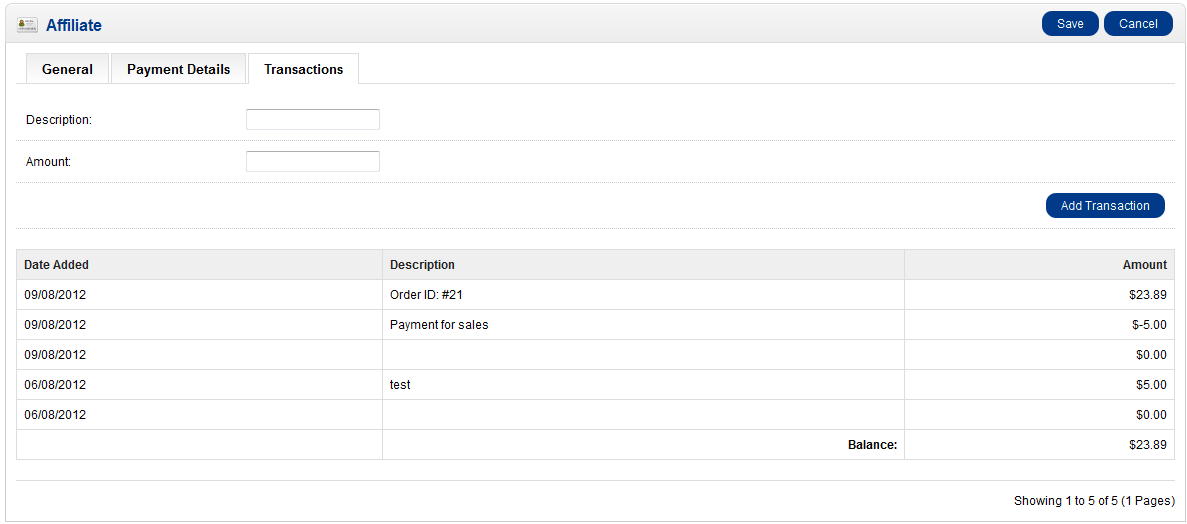Click the $-5.00 amount cell
This screenshot has height=524, width=1187.
pos(1146,325)
